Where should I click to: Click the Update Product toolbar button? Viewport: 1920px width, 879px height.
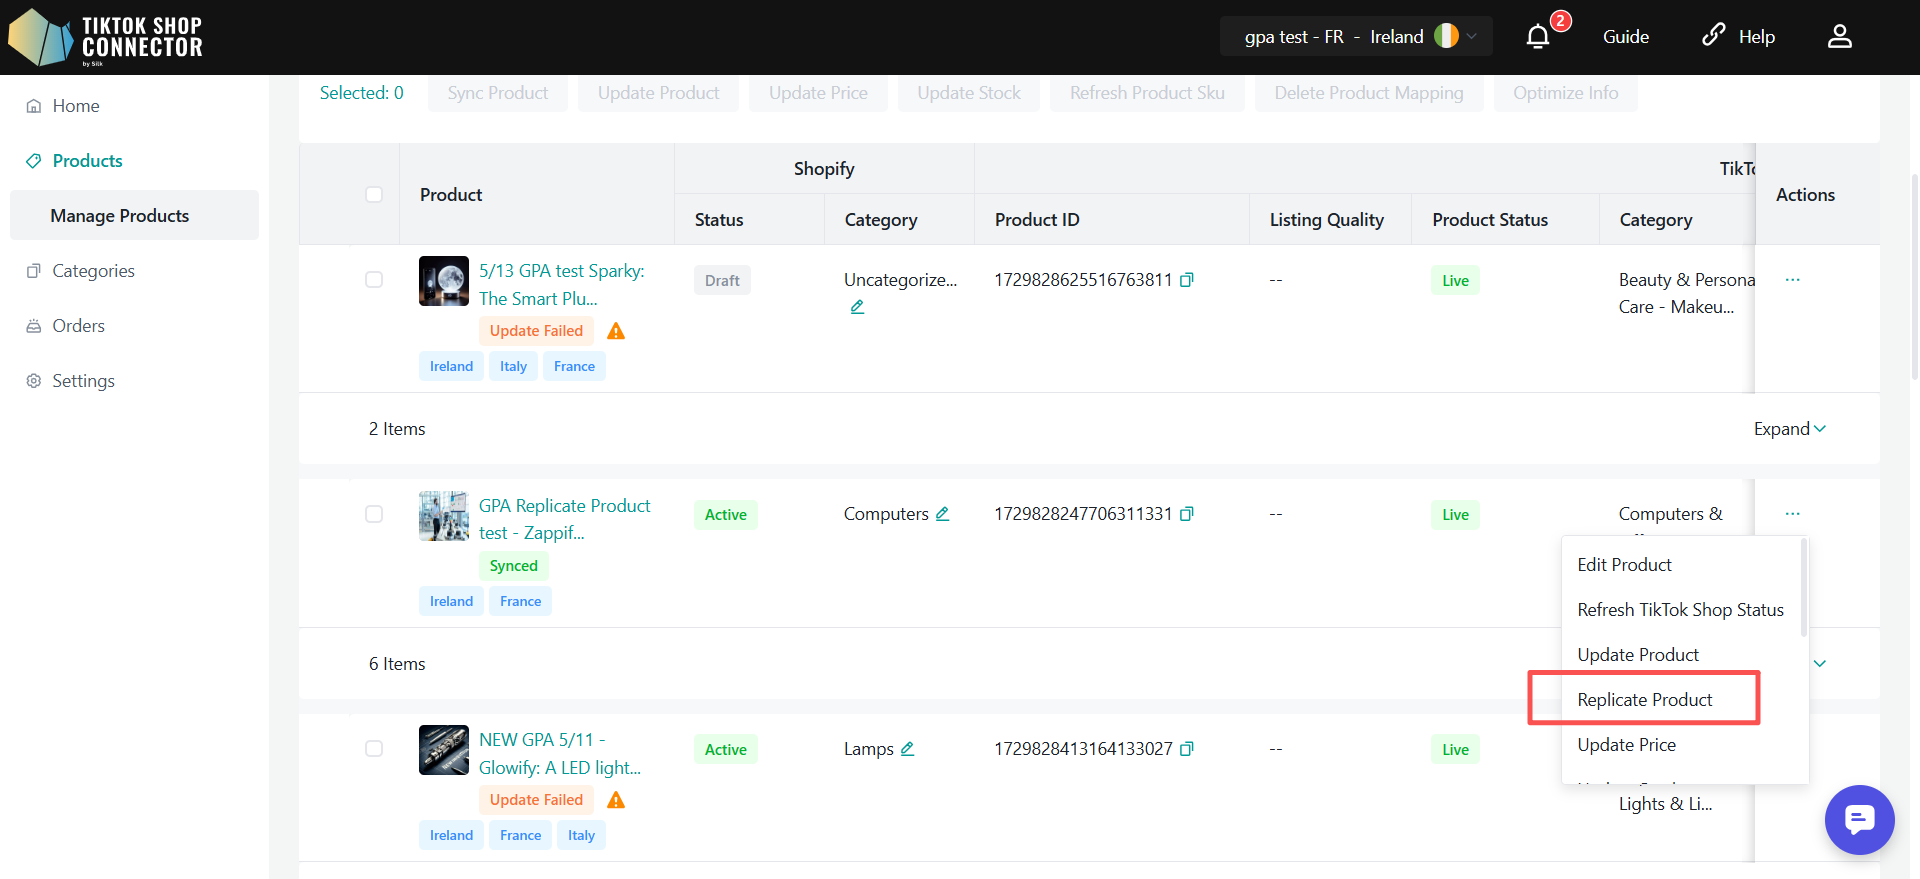[658, 93]
